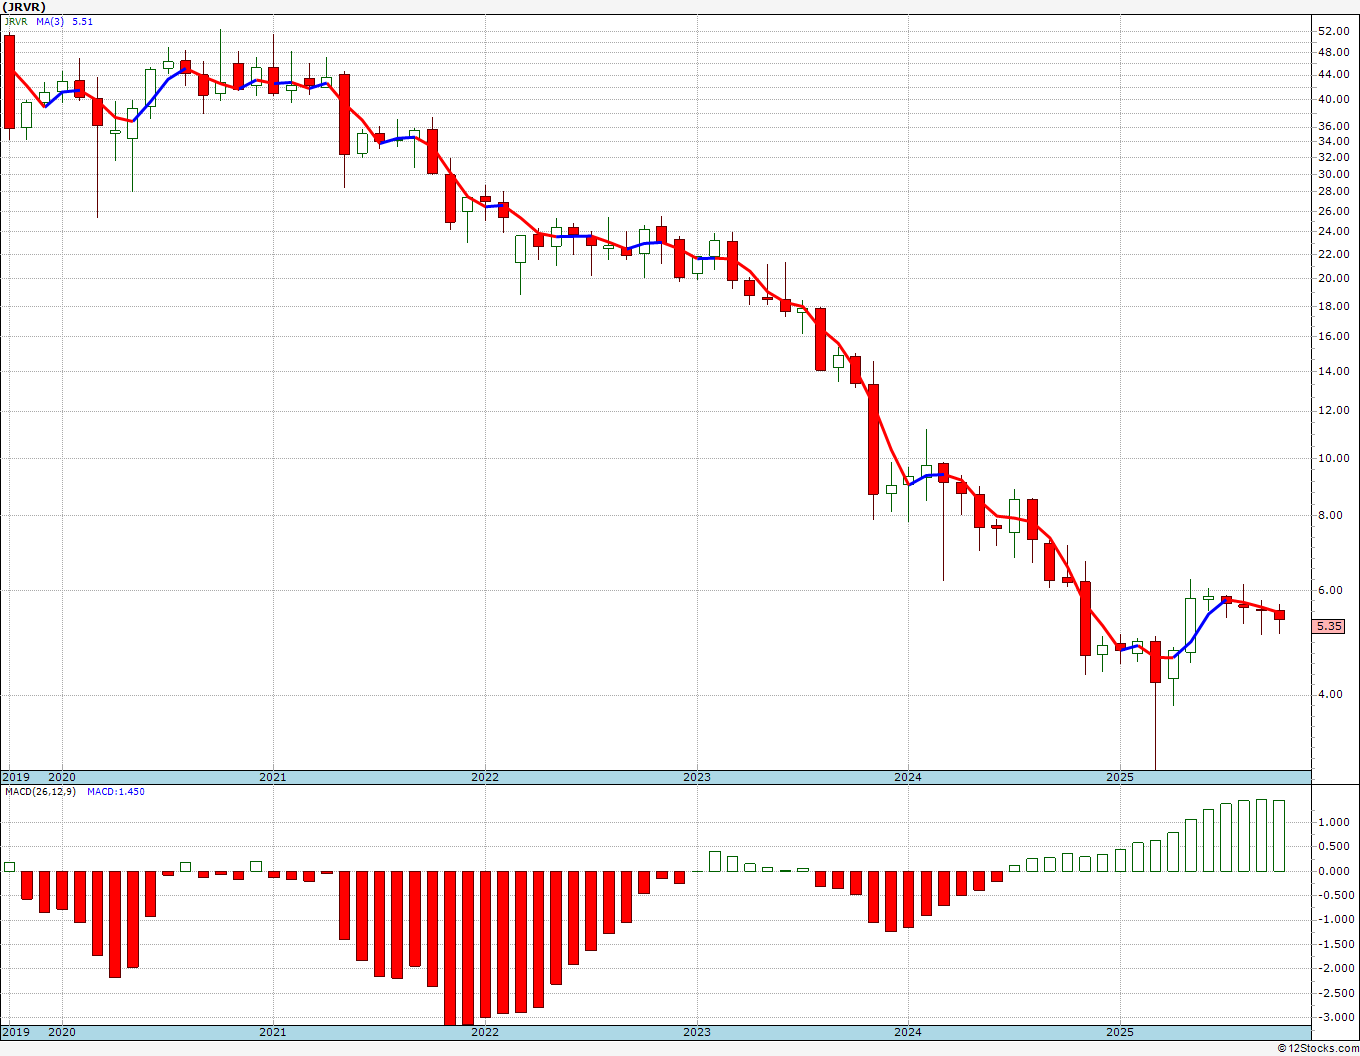Click the 30.00 price axis label

[1333, 175]
